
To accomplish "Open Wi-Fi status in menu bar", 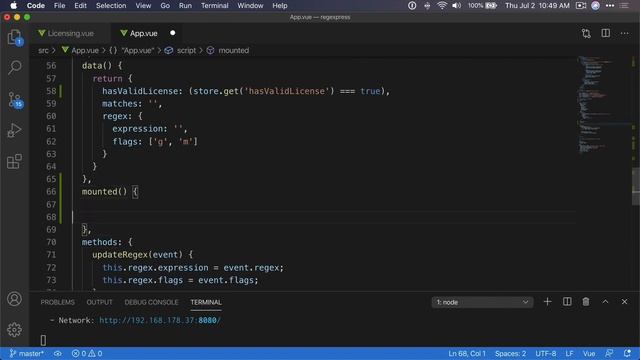I will click(x=442, y=6).
